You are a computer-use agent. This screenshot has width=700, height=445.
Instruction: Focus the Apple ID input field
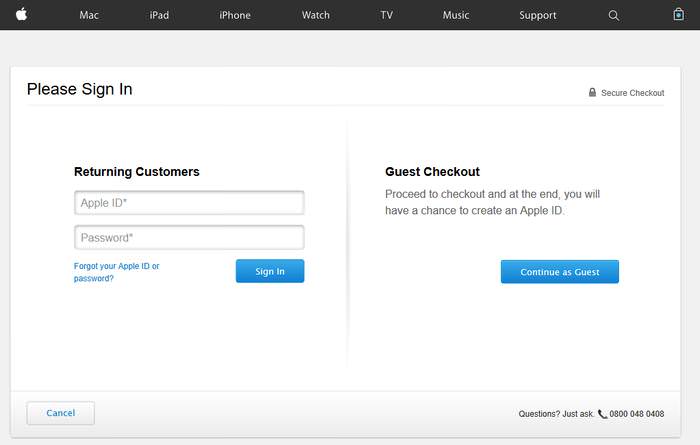tap(189, 203)
